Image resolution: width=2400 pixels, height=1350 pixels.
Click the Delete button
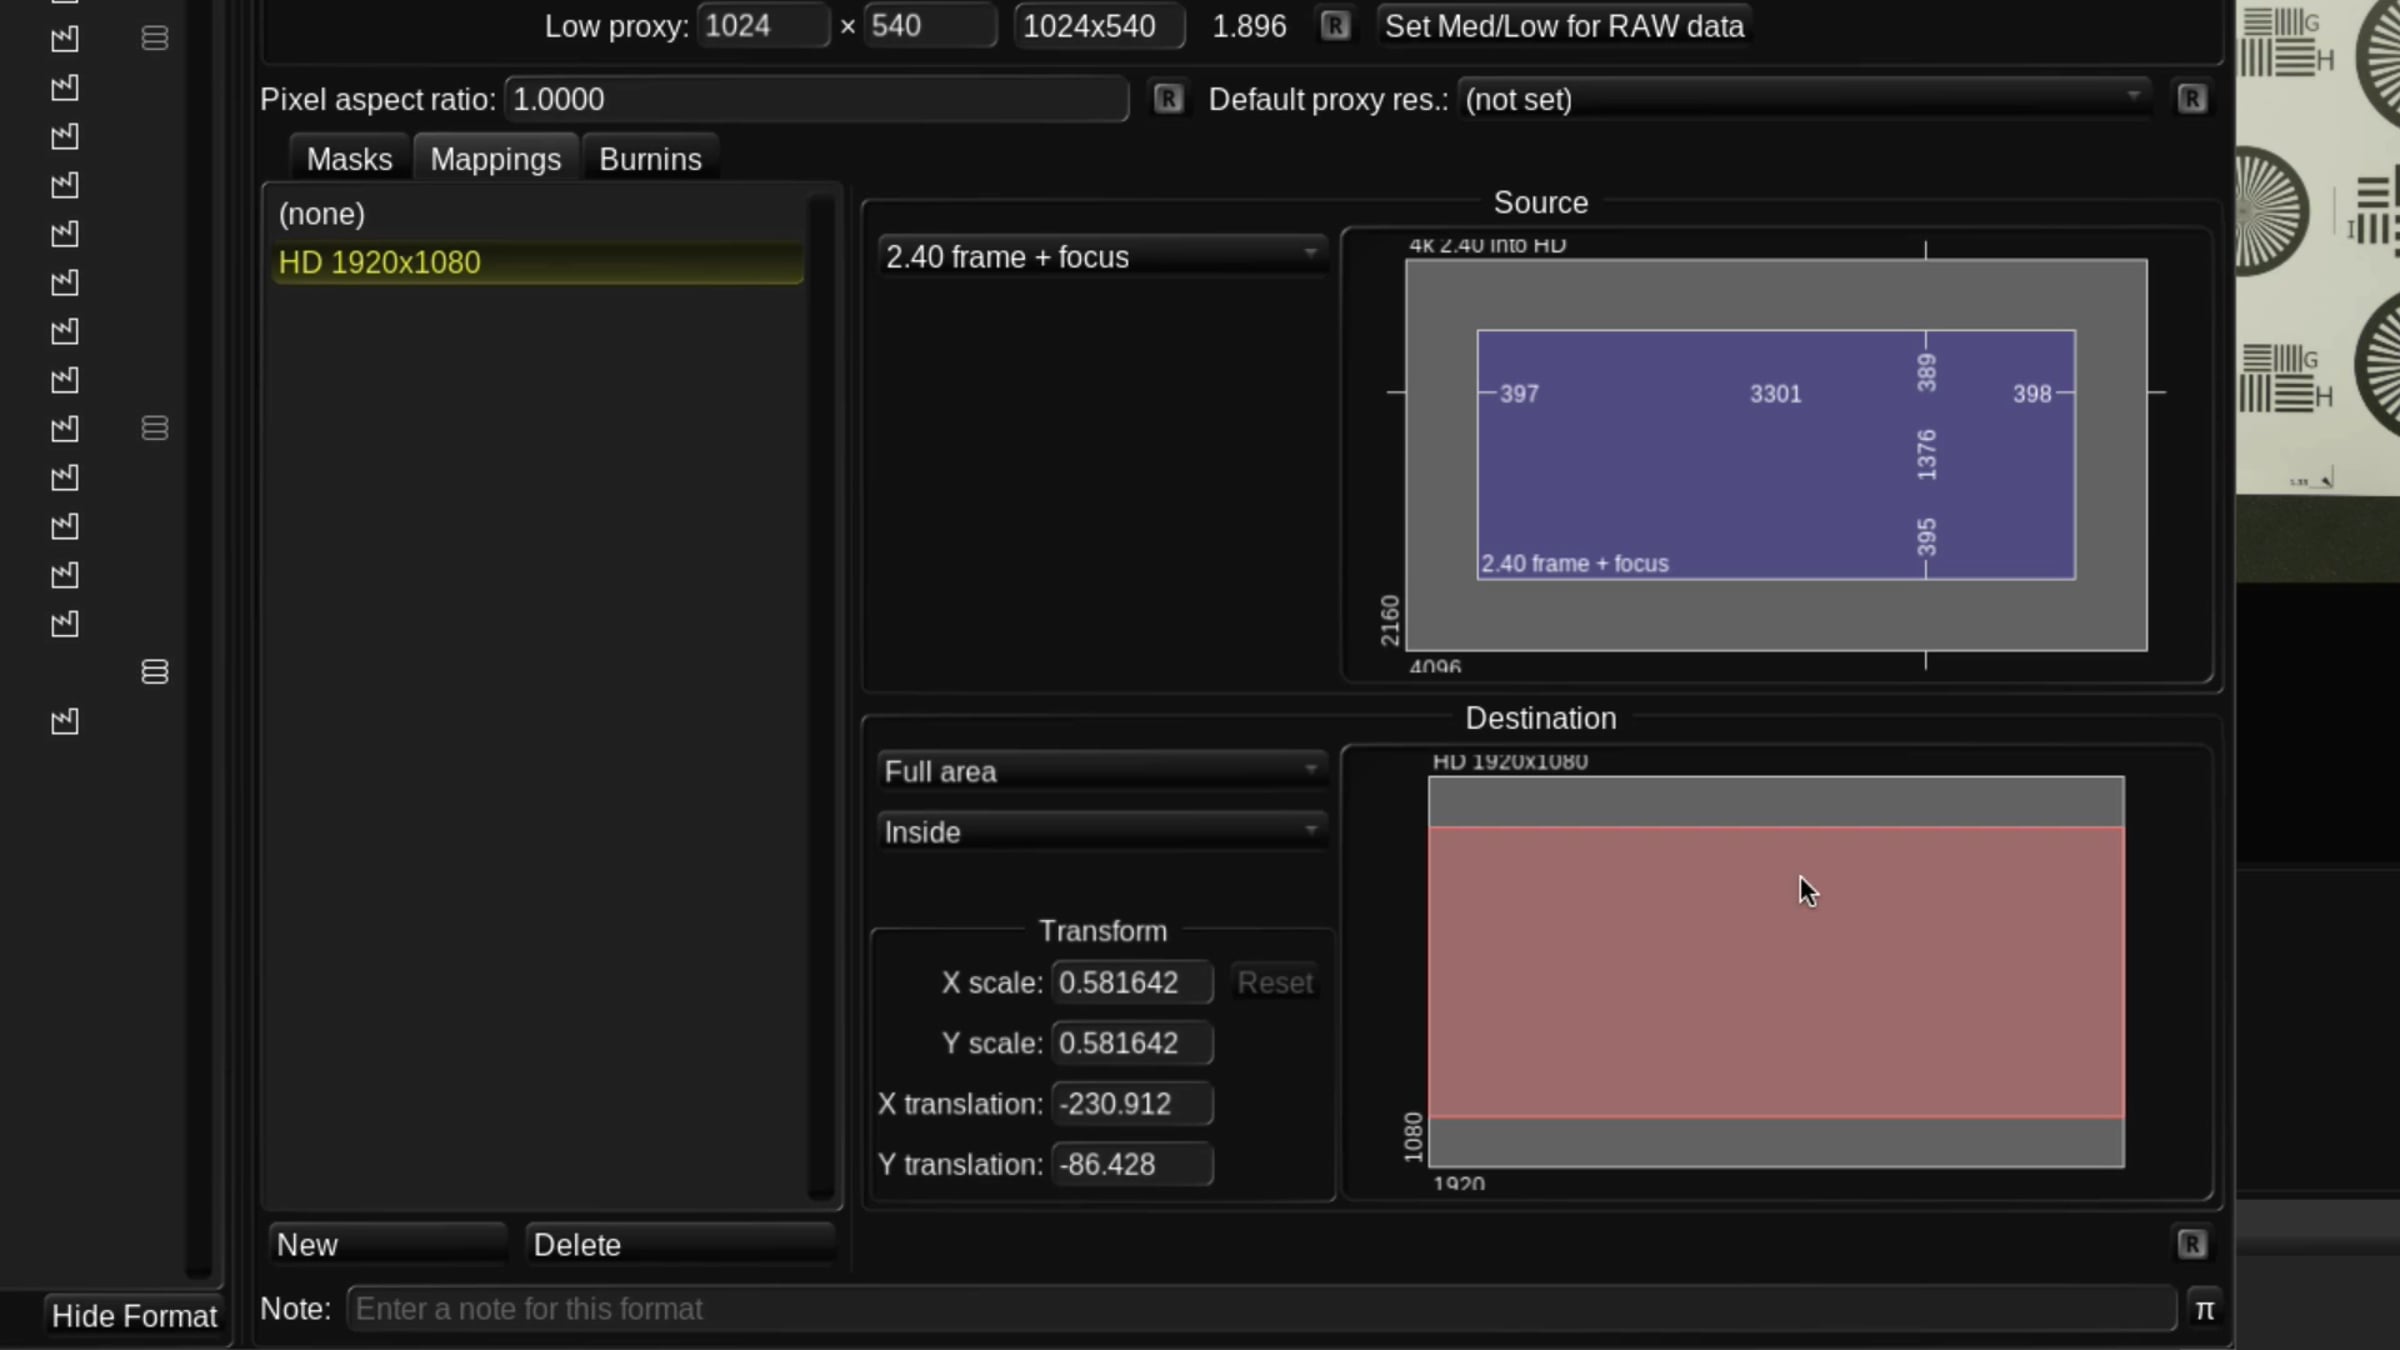pos(680,1244)
